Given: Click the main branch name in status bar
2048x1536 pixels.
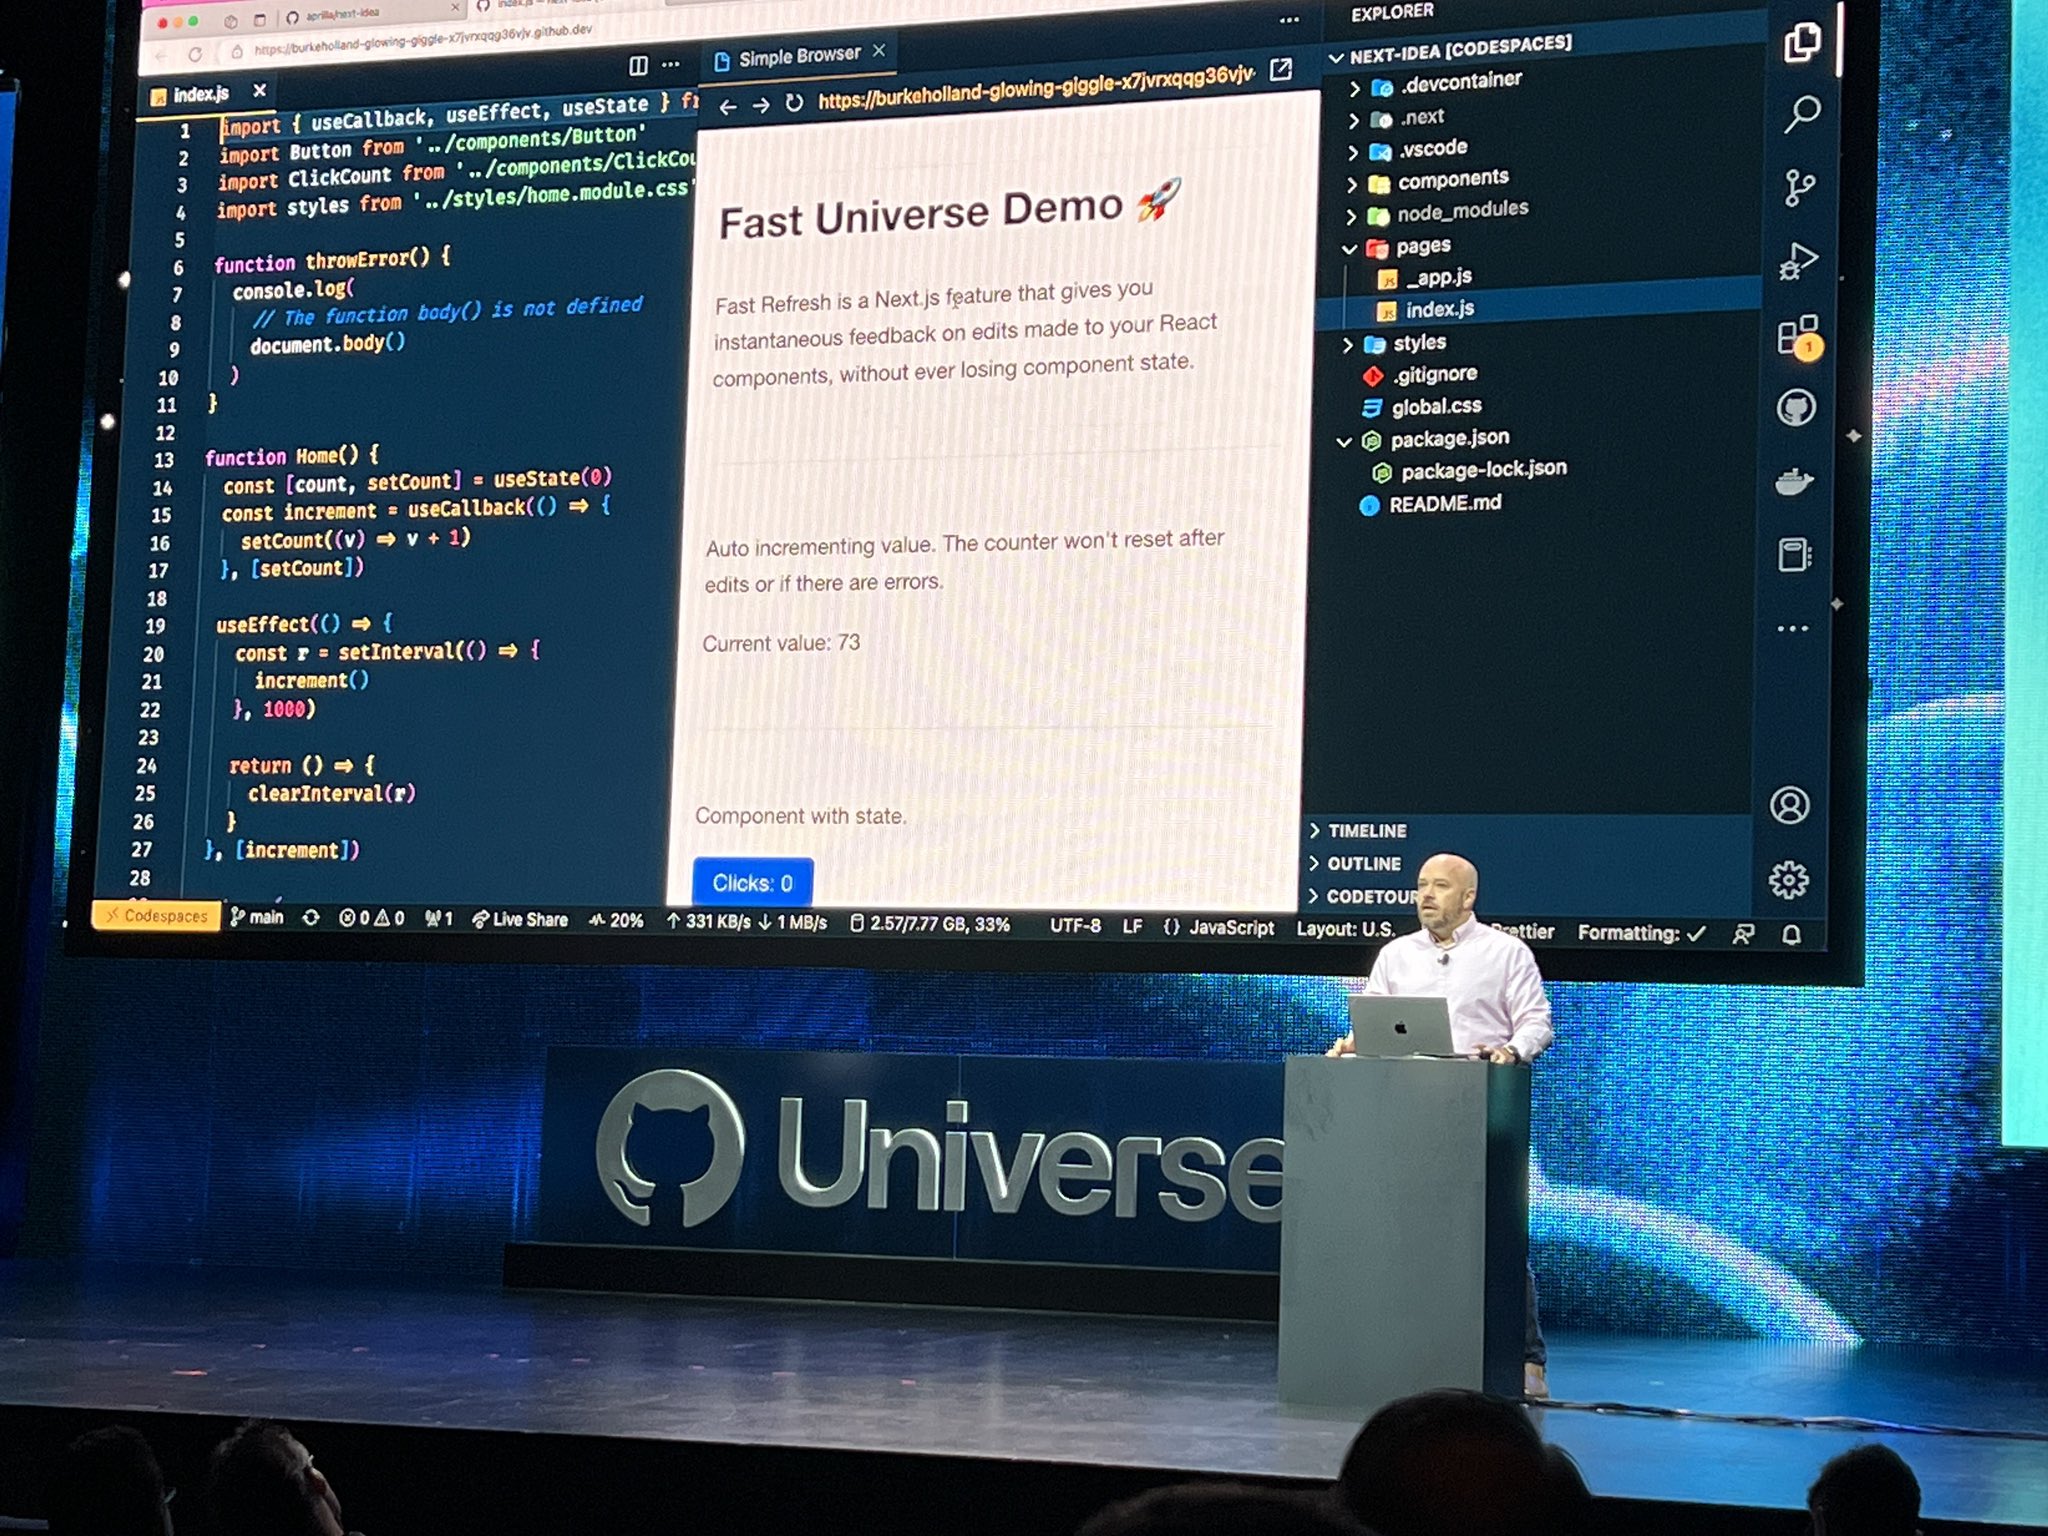Looking at the screenshot, I should tap(263, 917).
